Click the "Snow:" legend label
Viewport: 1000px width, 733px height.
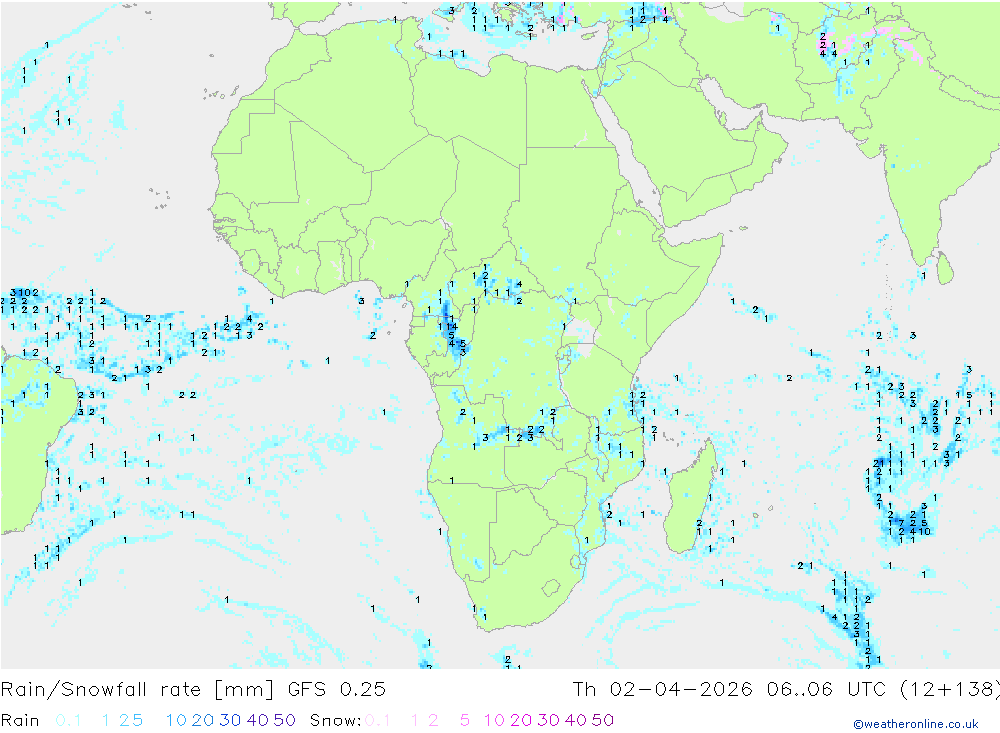pos(335,720)
